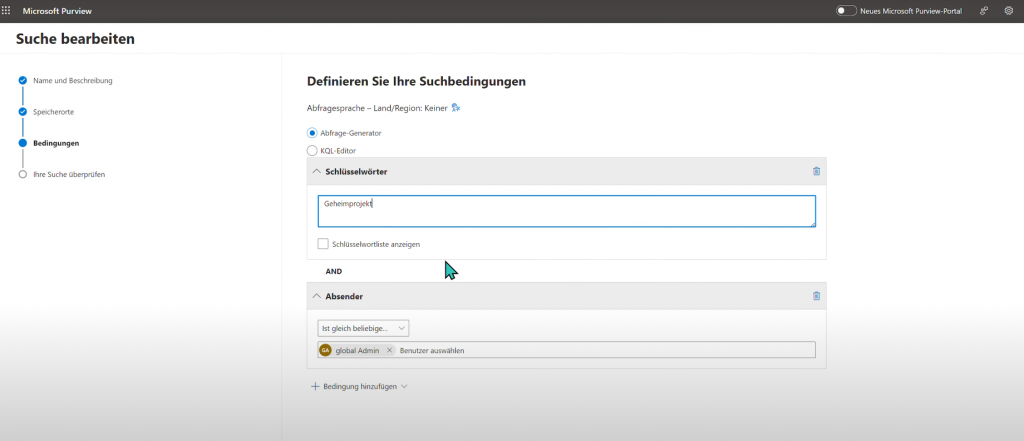Collapse the Absender section chevron

[317, 296]
